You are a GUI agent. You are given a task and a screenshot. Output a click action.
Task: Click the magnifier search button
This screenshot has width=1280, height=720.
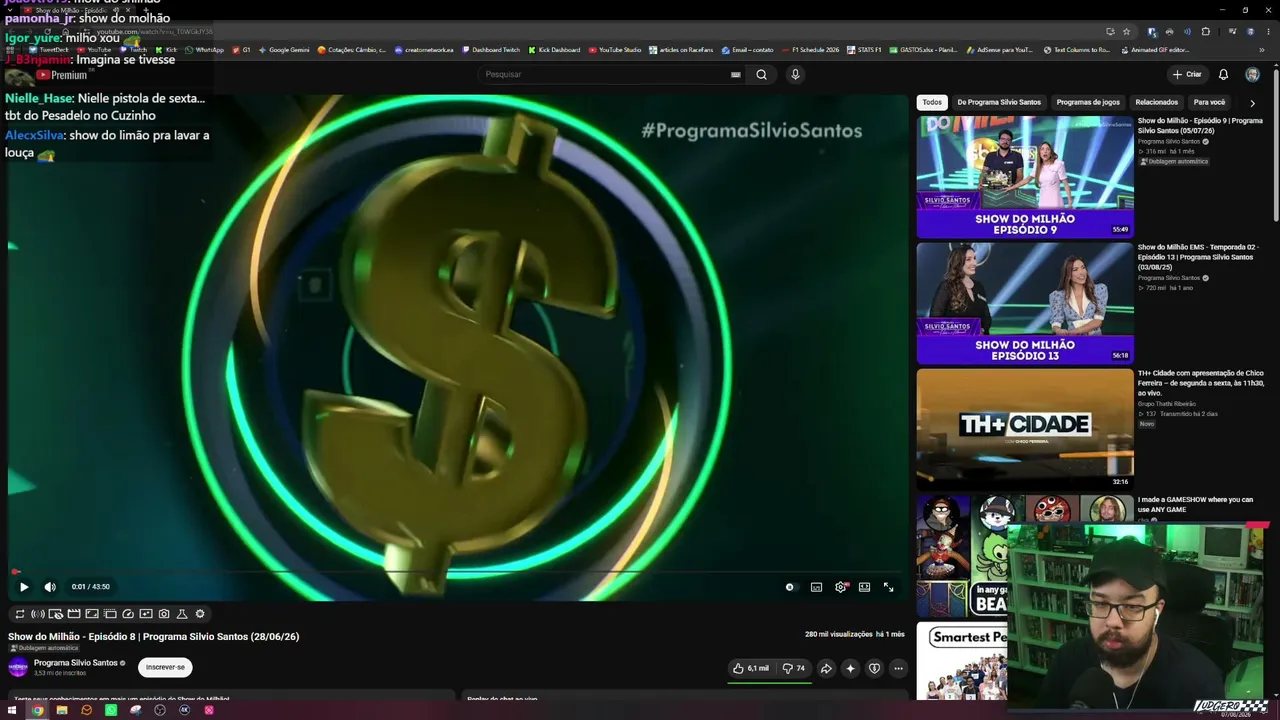(x=761, y=74)
